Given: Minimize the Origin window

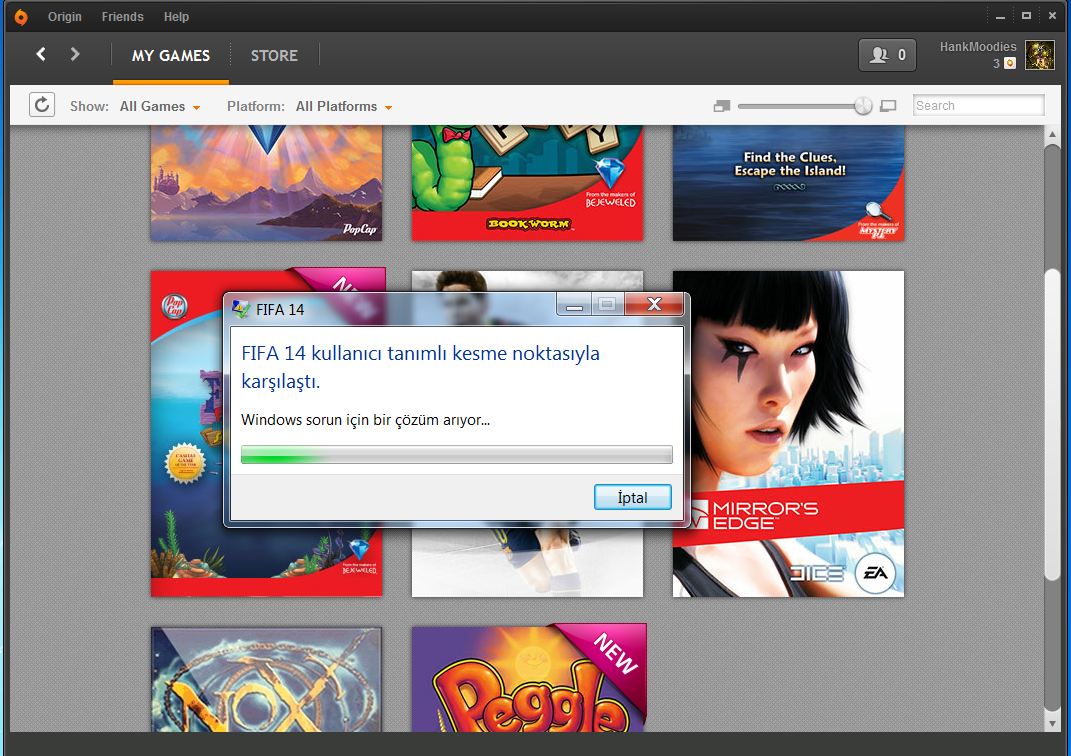Looking at the screenshot, I should [x=1000, y=16].
